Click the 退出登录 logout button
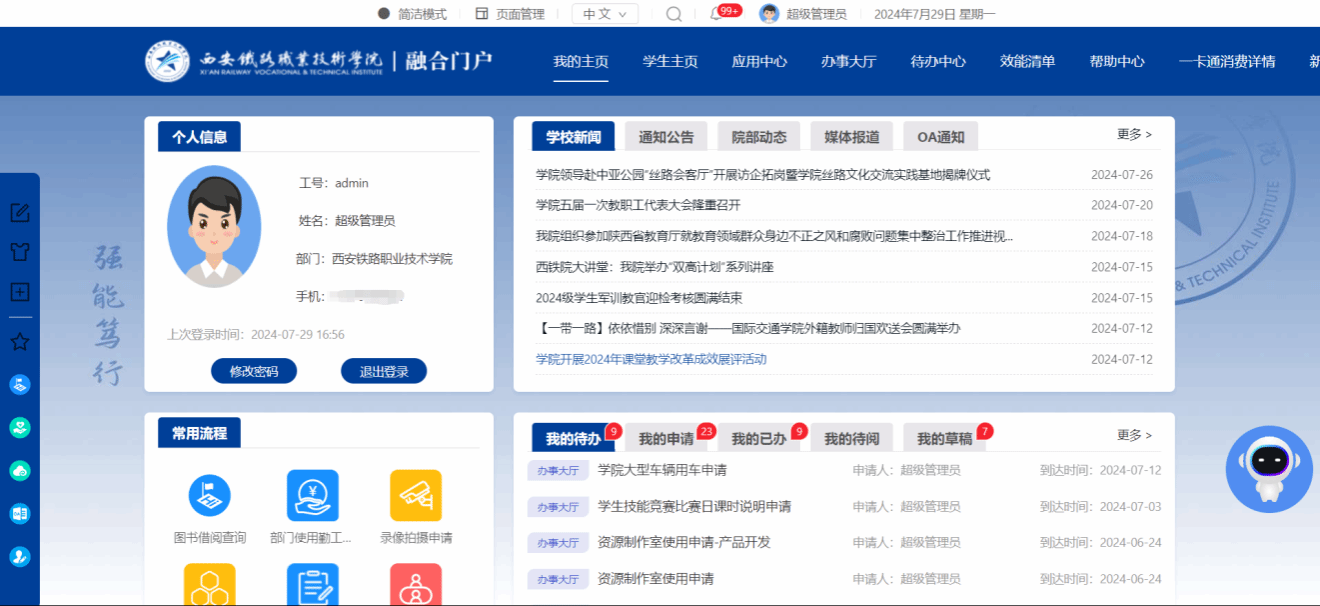 (x=384, y=371)
